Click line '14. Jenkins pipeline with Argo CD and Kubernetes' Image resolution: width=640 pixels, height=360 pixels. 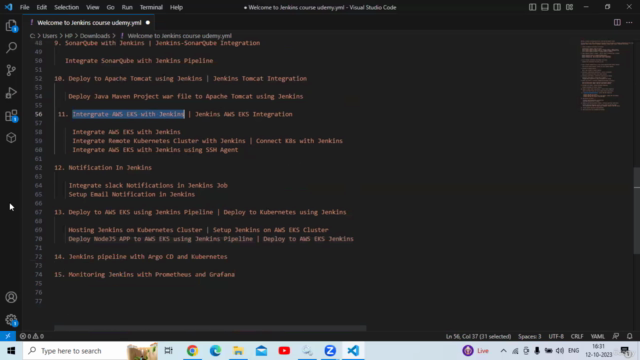(141, 257)
